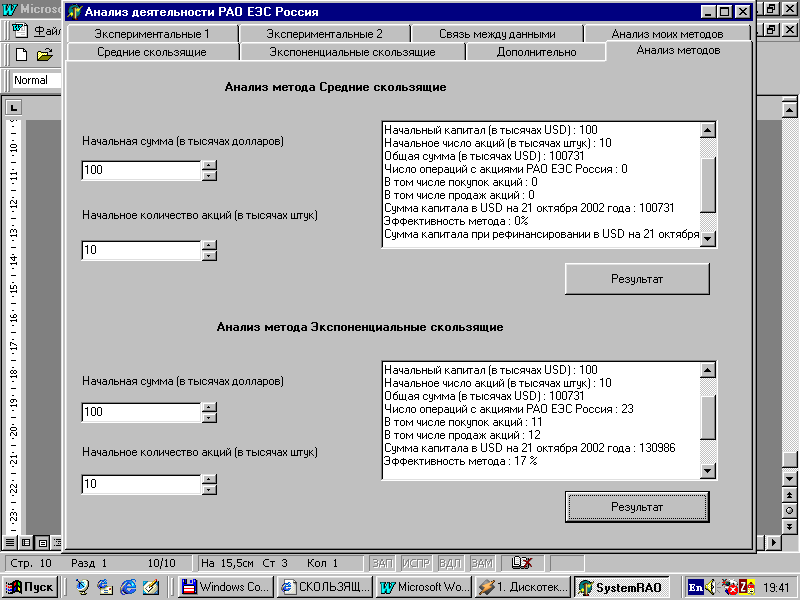The width and height of the screenshot is (800, 600).
Task: Switch to Windows Commander taskbar button
Action: pyautogui.click(x=227, y=587)
